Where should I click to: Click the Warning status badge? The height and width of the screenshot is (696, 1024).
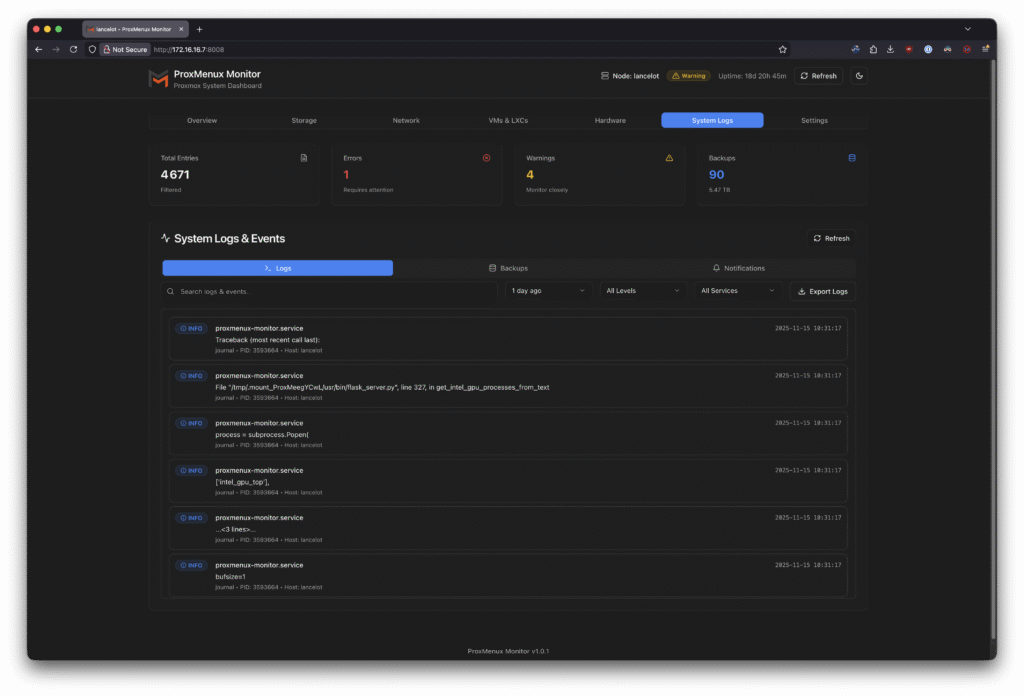pos(689,76)
